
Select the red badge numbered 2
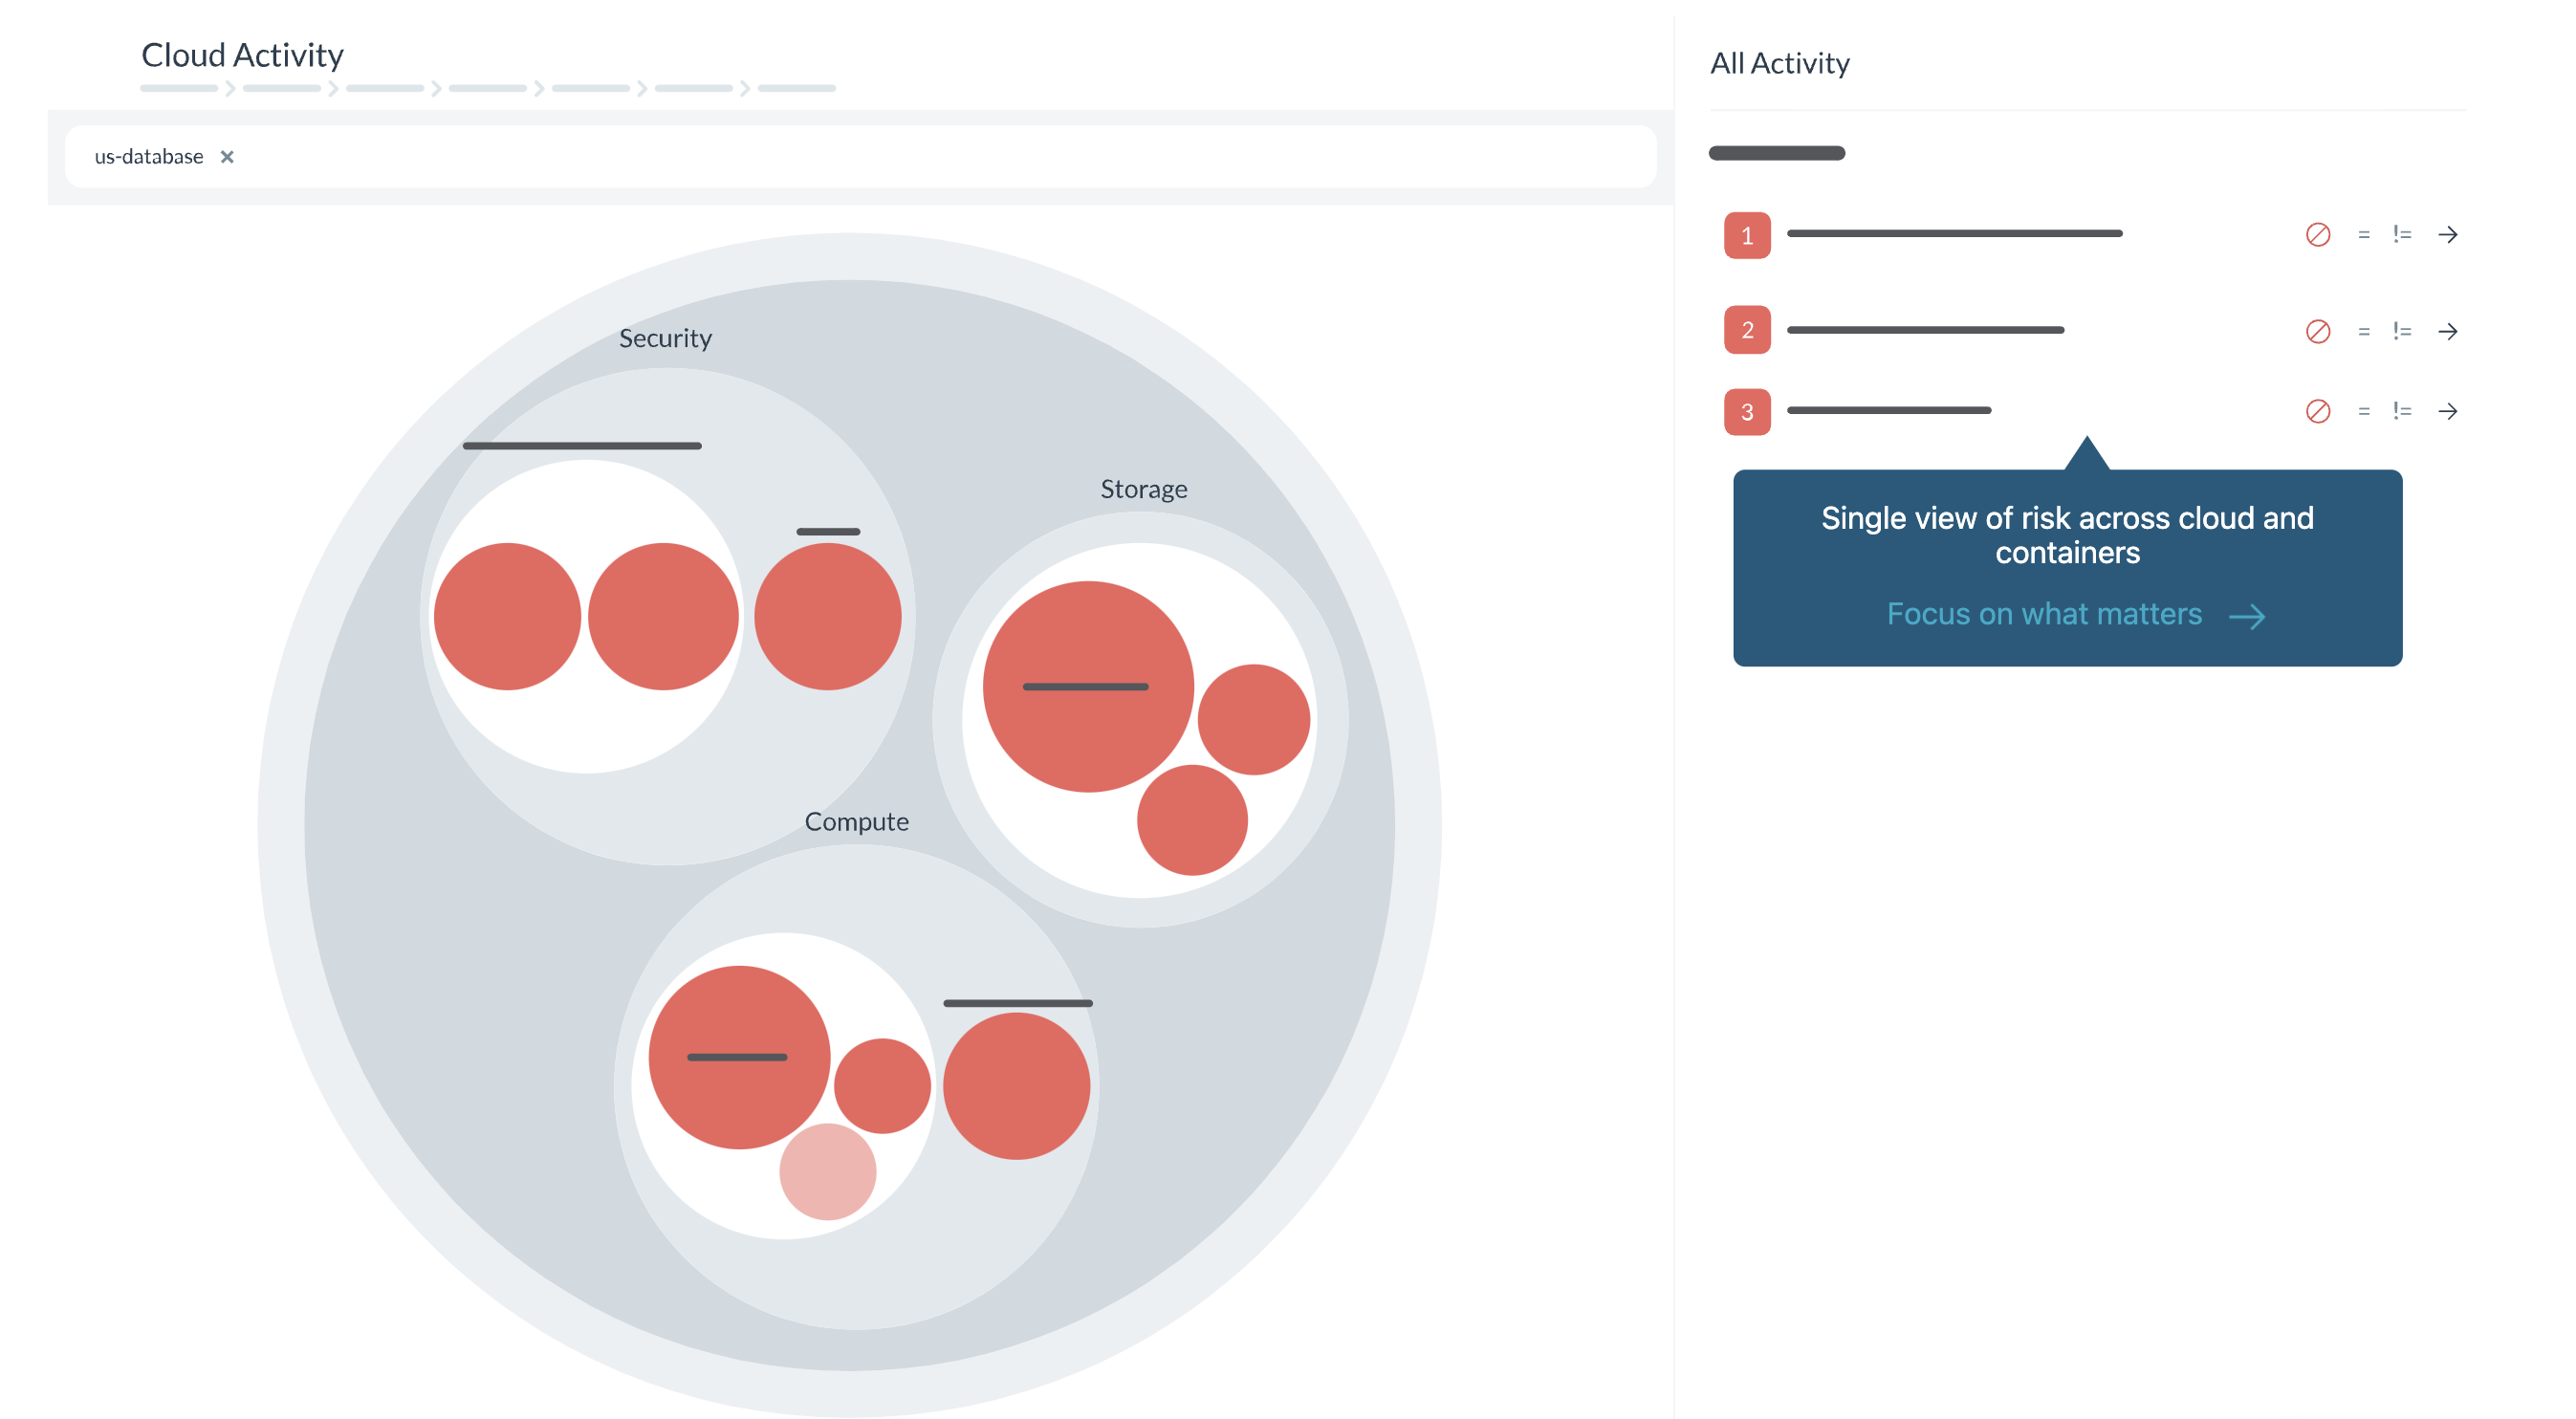click(1746, 330)
